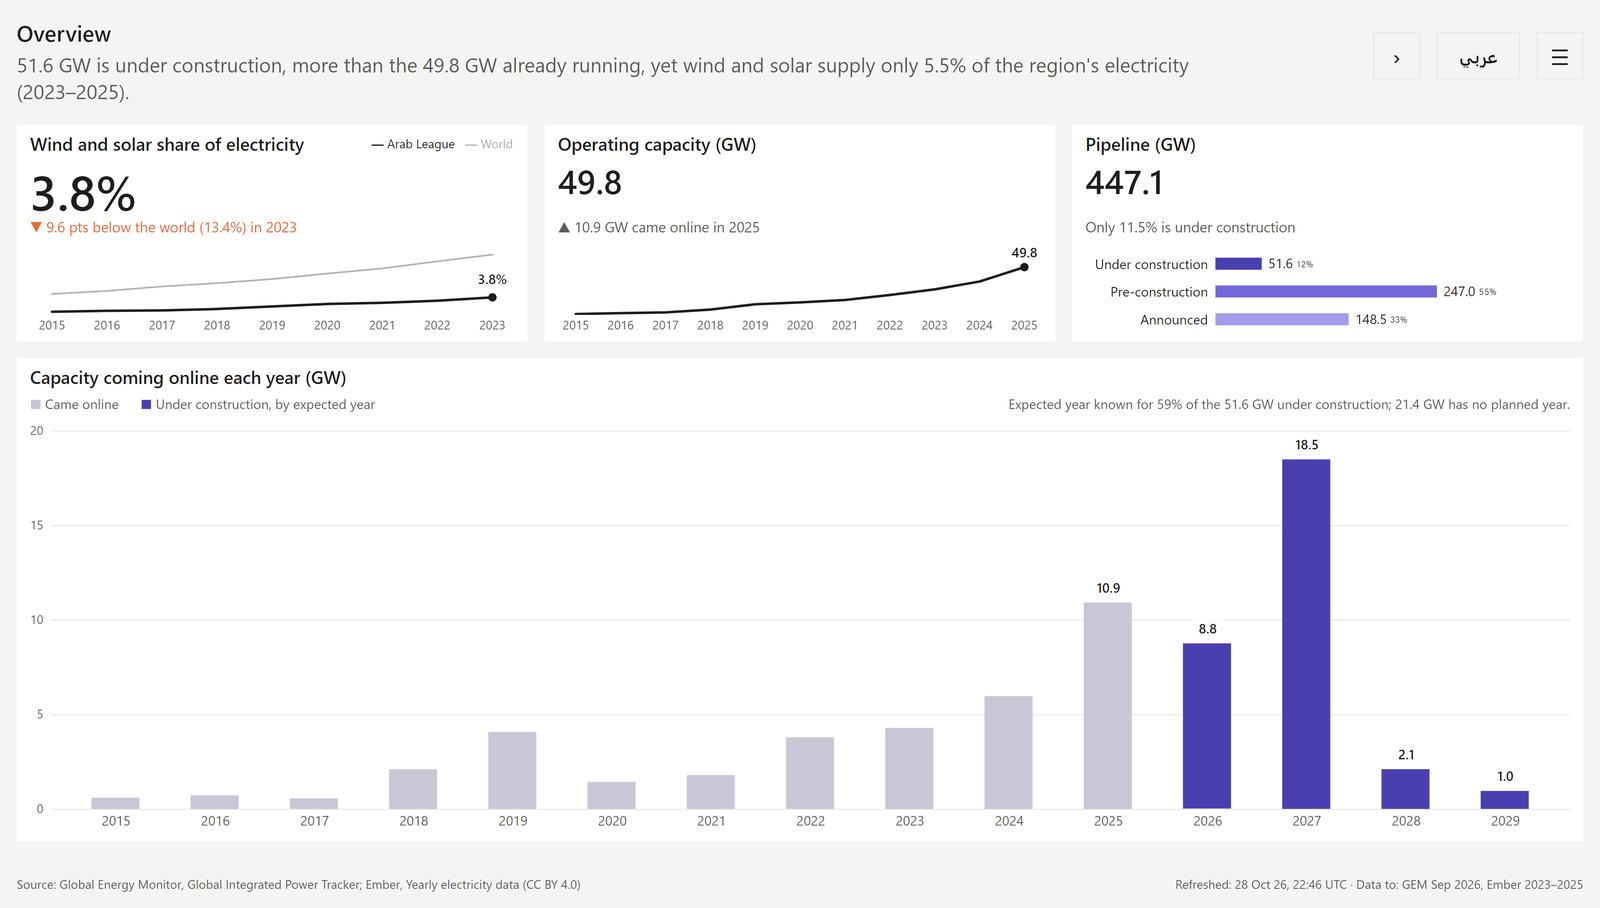Click the 2025 bar showing 10.9 GW
Screen dimensions: 1600x908
pos(1108,706)
